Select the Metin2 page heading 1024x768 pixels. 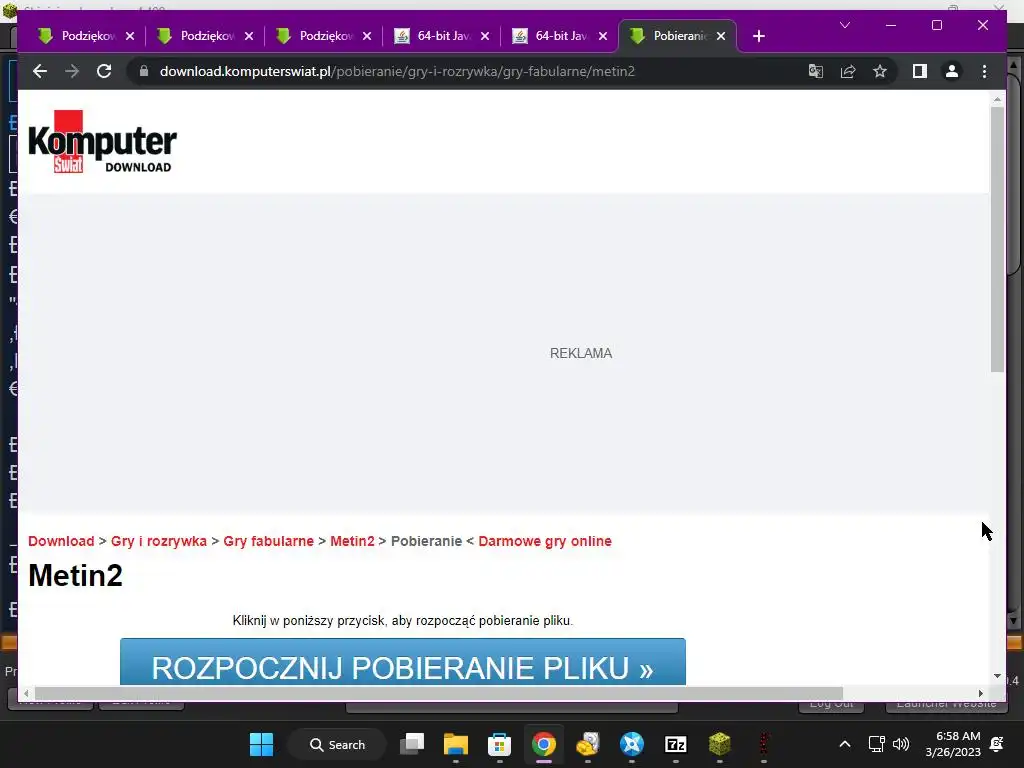(x=76, y=575)
